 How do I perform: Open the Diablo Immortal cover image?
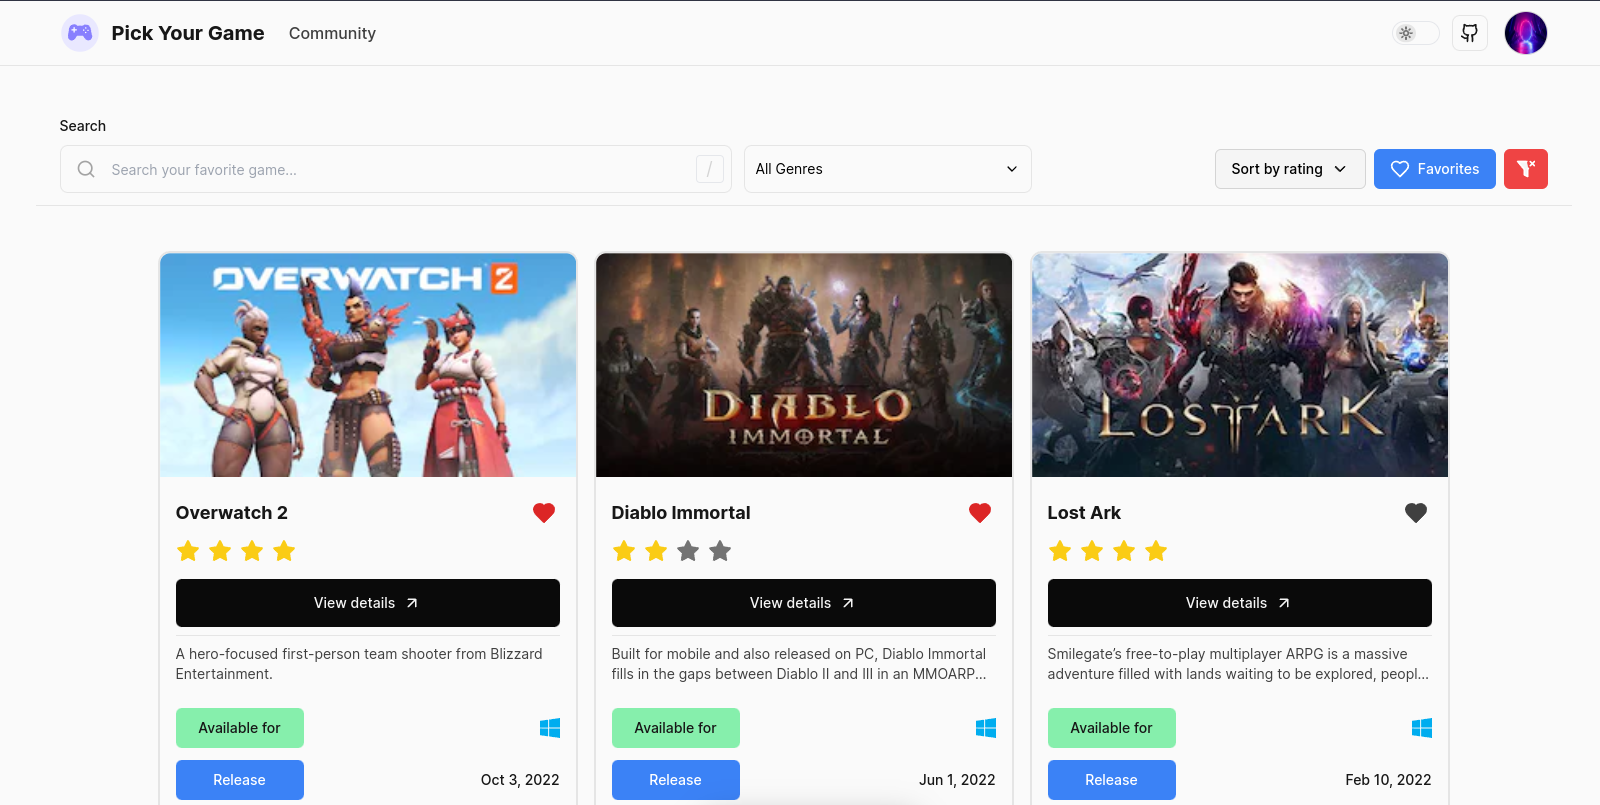[x=804, y=365]
